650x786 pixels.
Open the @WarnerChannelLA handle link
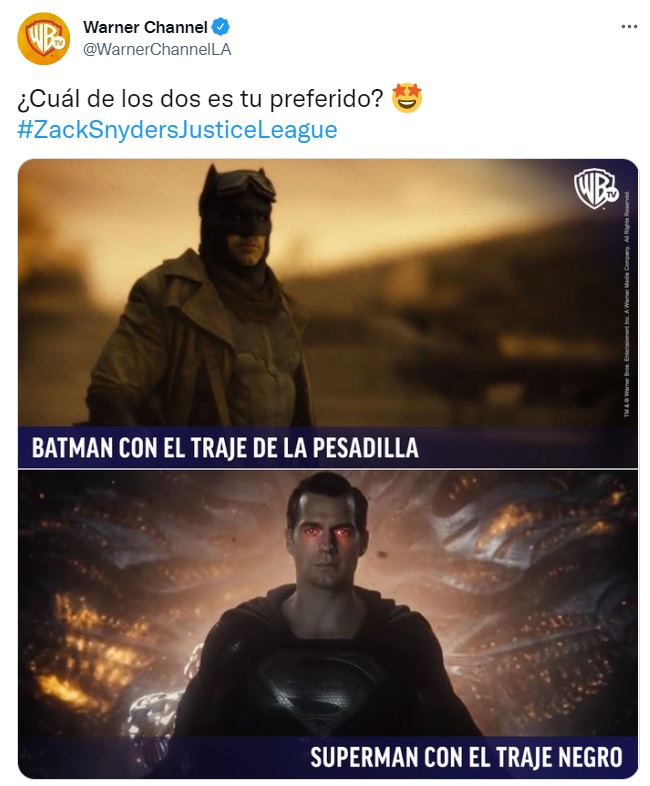(157, 49)
